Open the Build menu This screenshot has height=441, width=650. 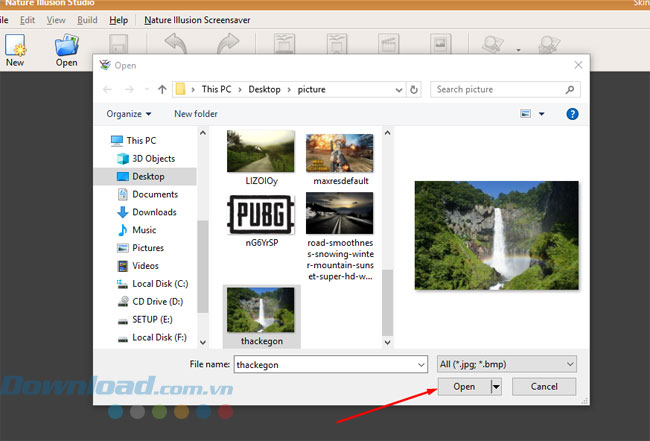87,19
